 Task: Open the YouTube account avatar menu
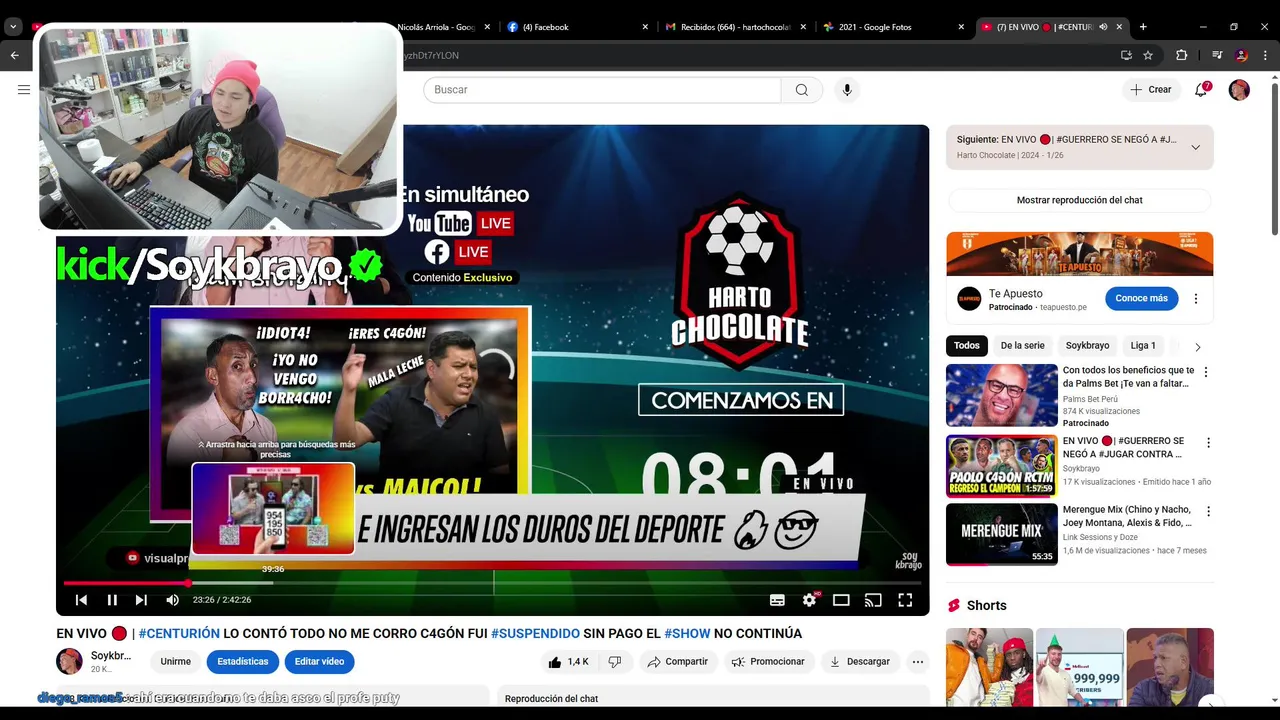(1239, 90)
